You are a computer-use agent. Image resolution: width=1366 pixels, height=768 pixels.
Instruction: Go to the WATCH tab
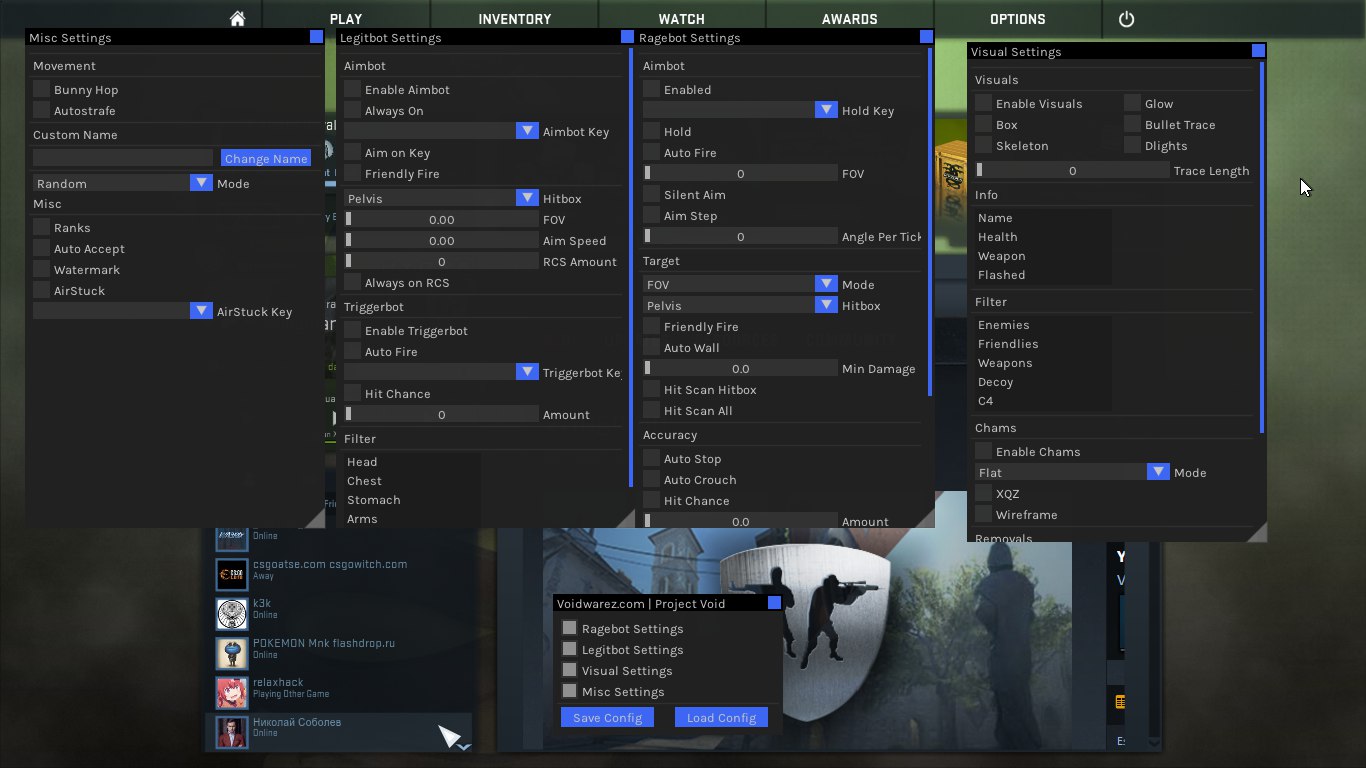(x=681, y=19)
